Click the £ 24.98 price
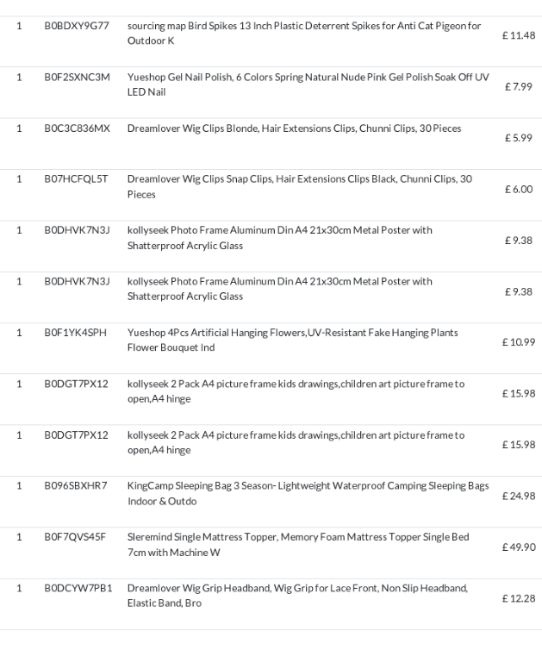 pos(518,496)
